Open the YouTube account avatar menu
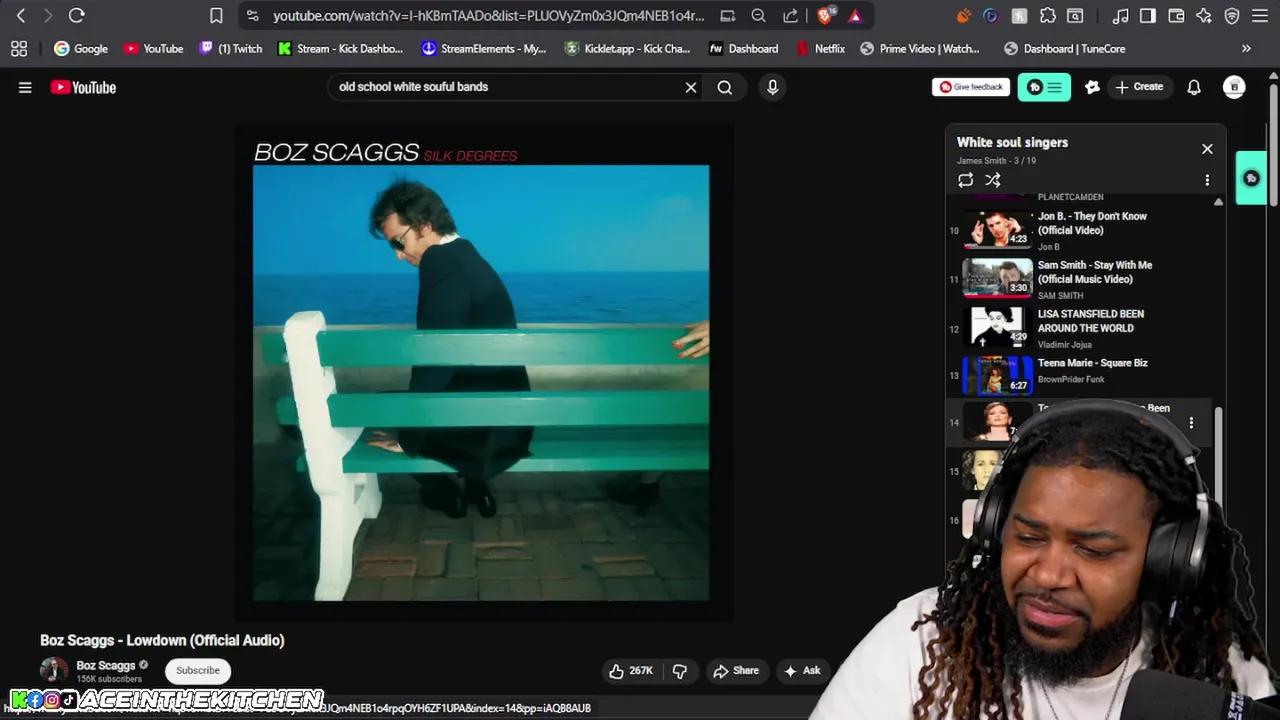Screen dimensions: 1280x720 pyautogui.click(x=1234, y=87)
